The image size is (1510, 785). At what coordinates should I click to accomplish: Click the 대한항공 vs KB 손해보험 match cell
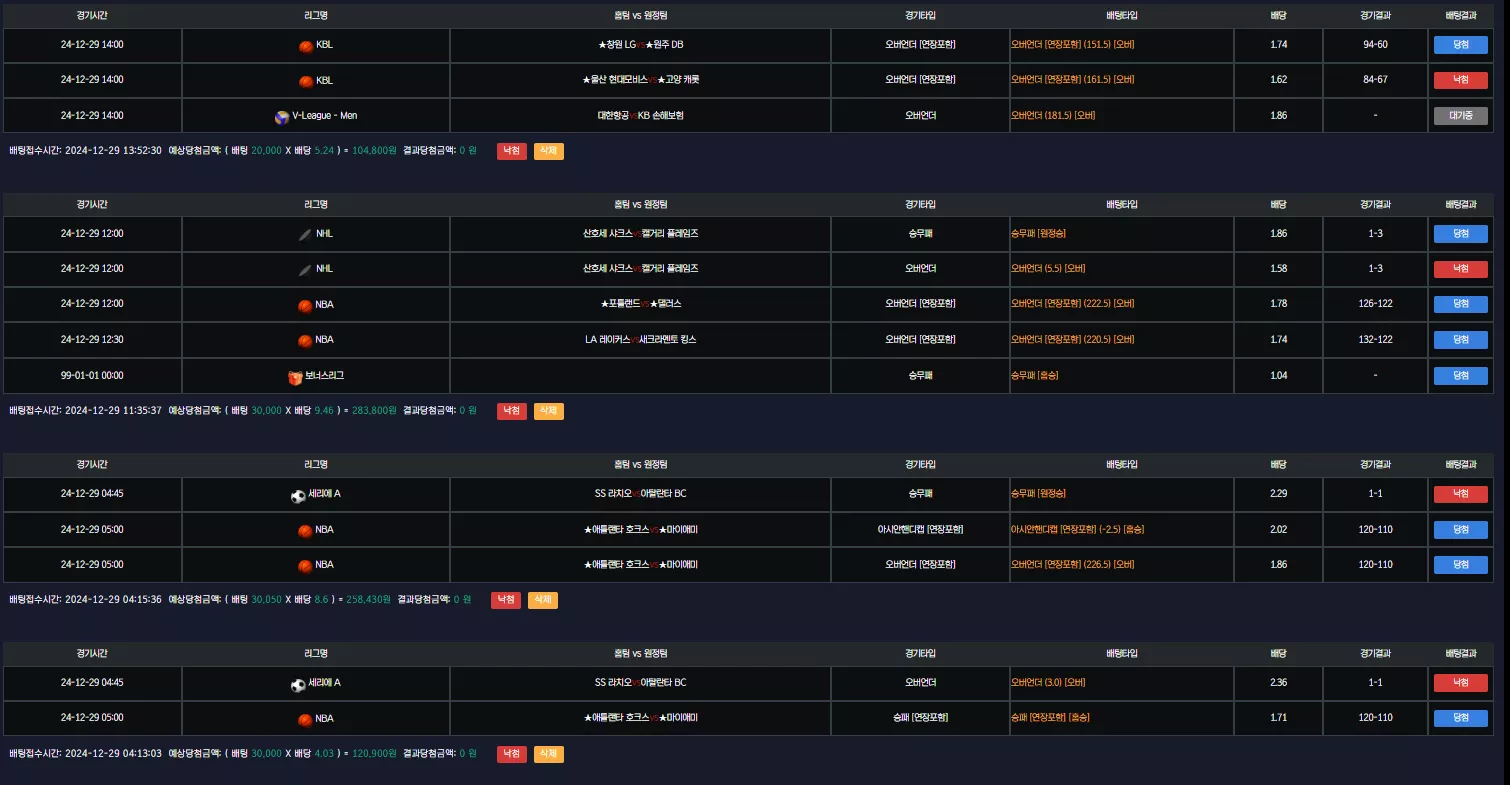[x=640, y=116]
